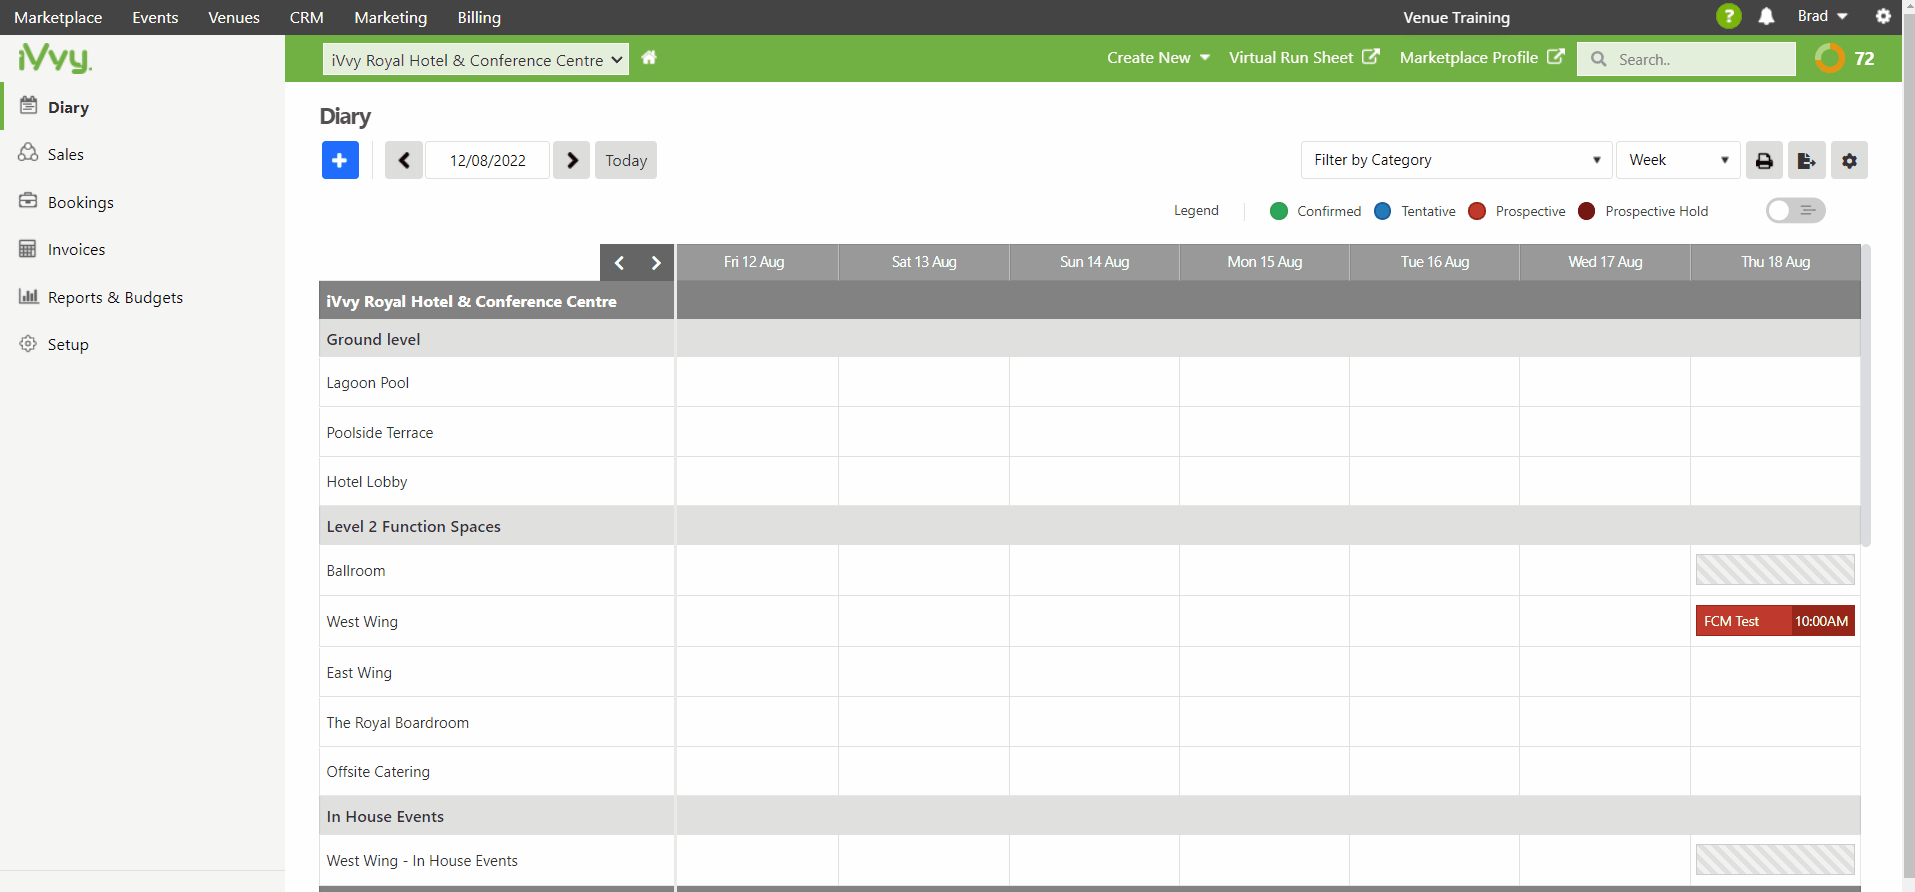This screenshot has width=1915, height=892.
Task: Shift calendar columns left
Action: [619, 263]
